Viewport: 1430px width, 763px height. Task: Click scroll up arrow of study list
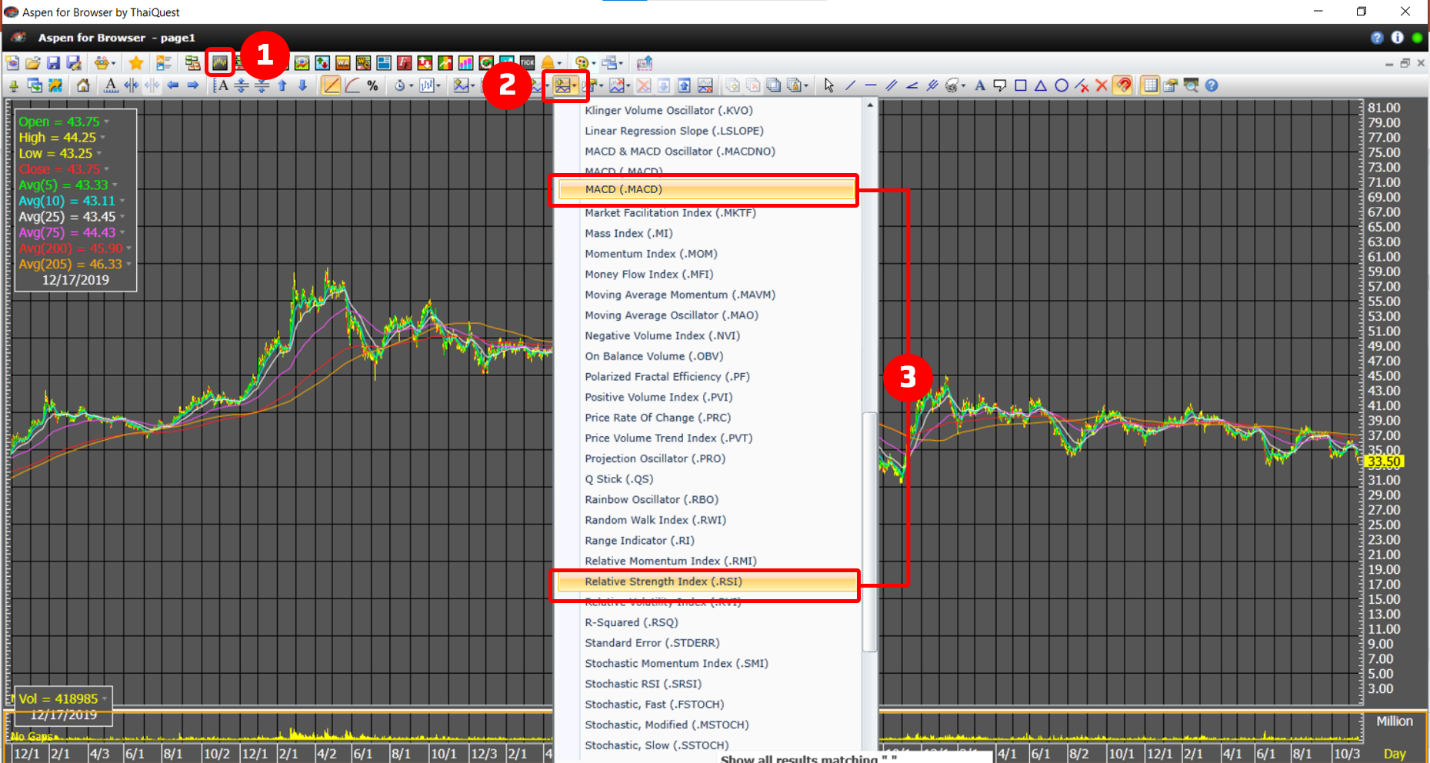click(x=870, y=105)
